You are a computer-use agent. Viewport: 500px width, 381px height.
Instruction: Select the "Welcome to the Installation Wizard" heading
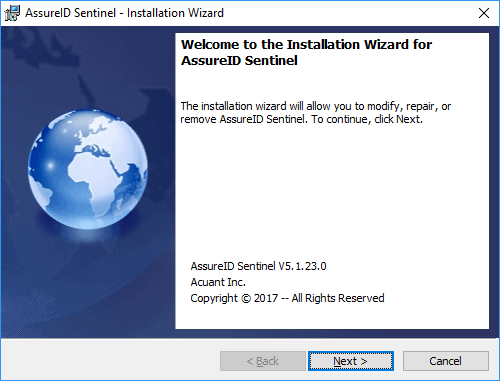coord(306,45)
